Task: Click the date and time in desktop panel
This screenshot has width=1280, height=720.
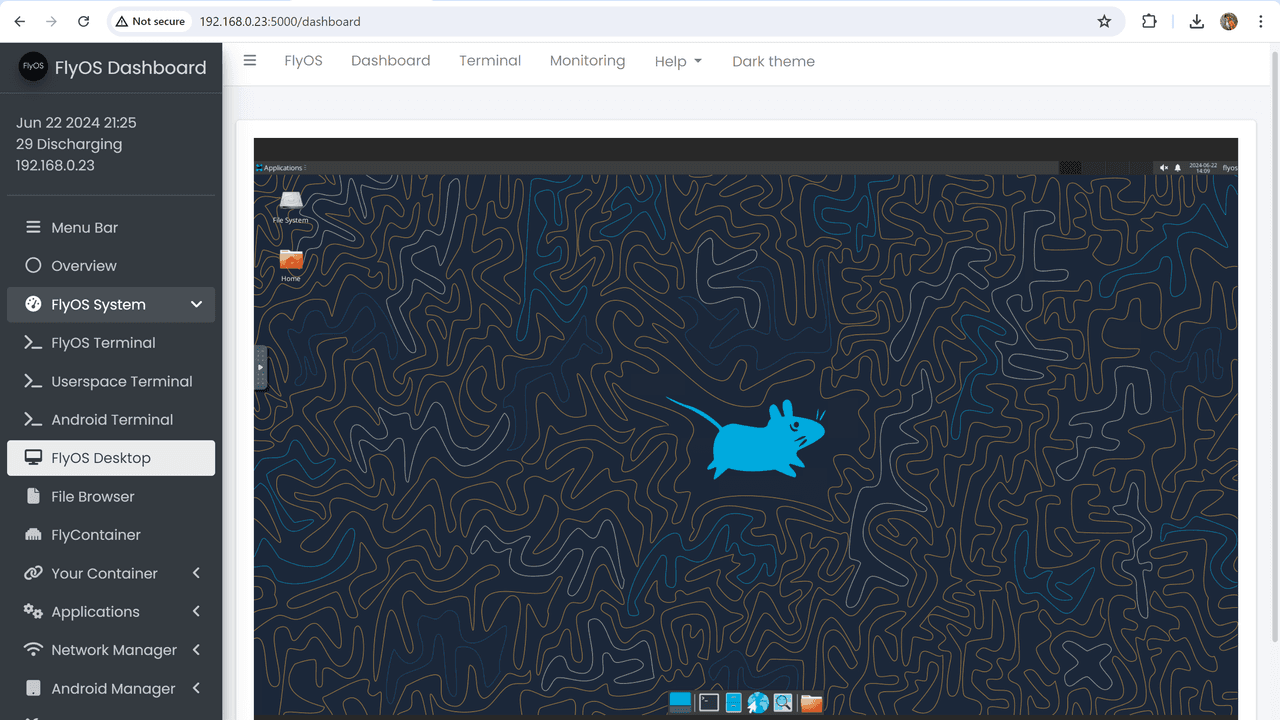Action: coord(1203,168)
